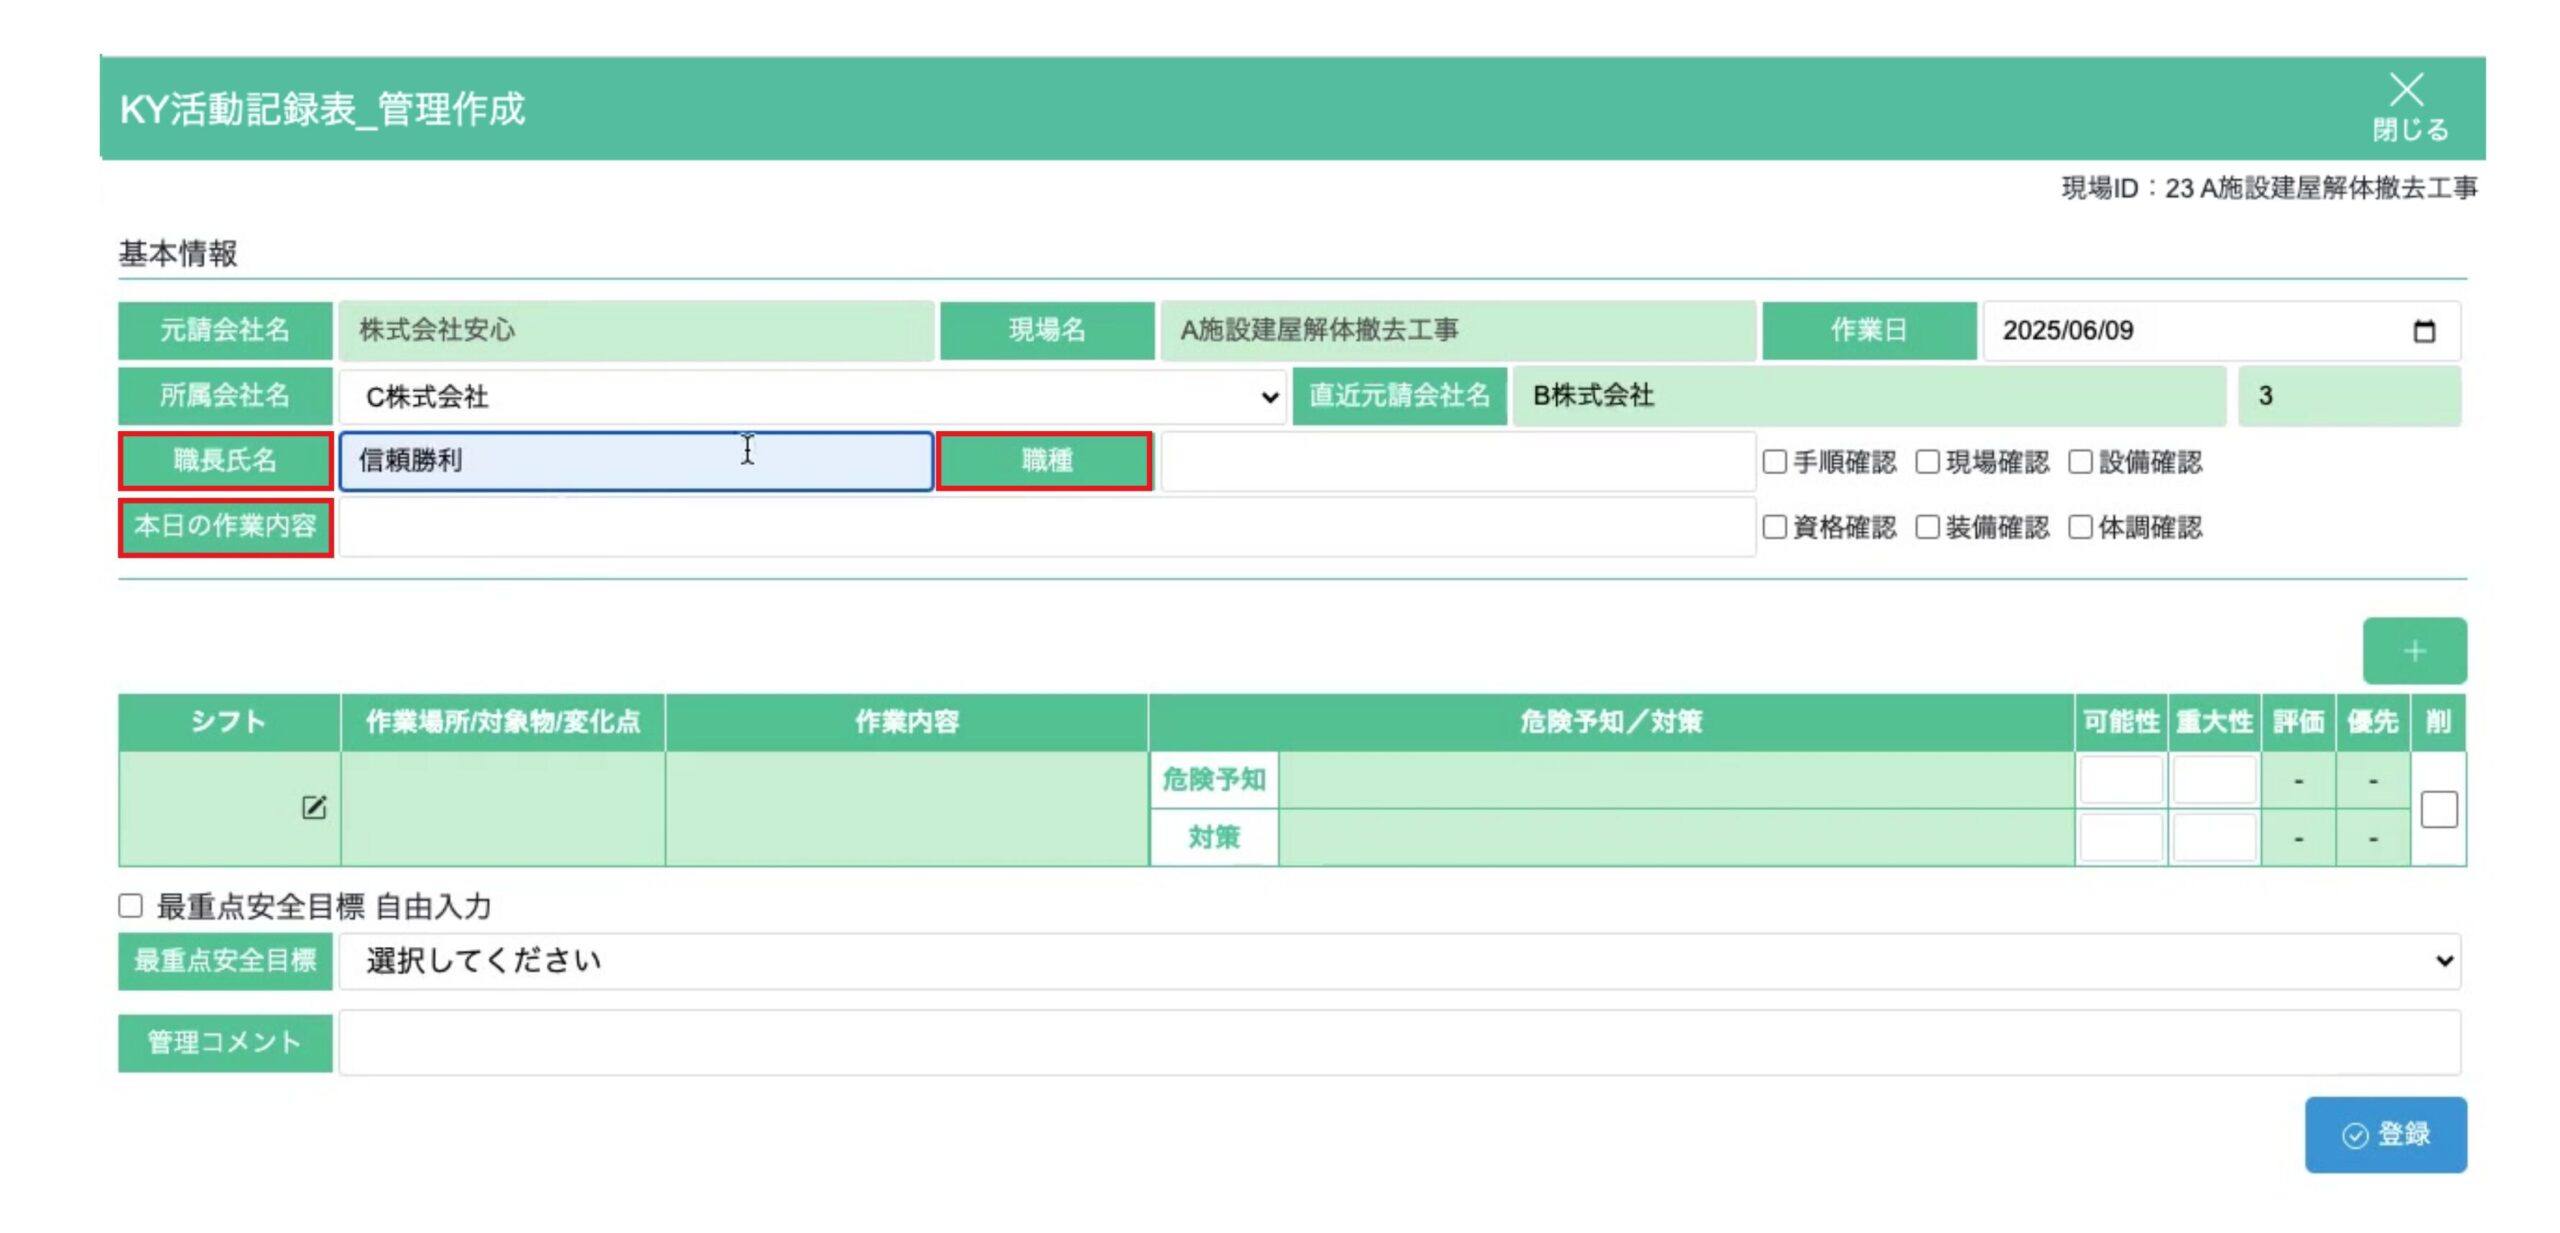This screenshot has width=2560, height=1233.
Task: Check the 体調確認 checkbox
Action: coord(2080,527)
